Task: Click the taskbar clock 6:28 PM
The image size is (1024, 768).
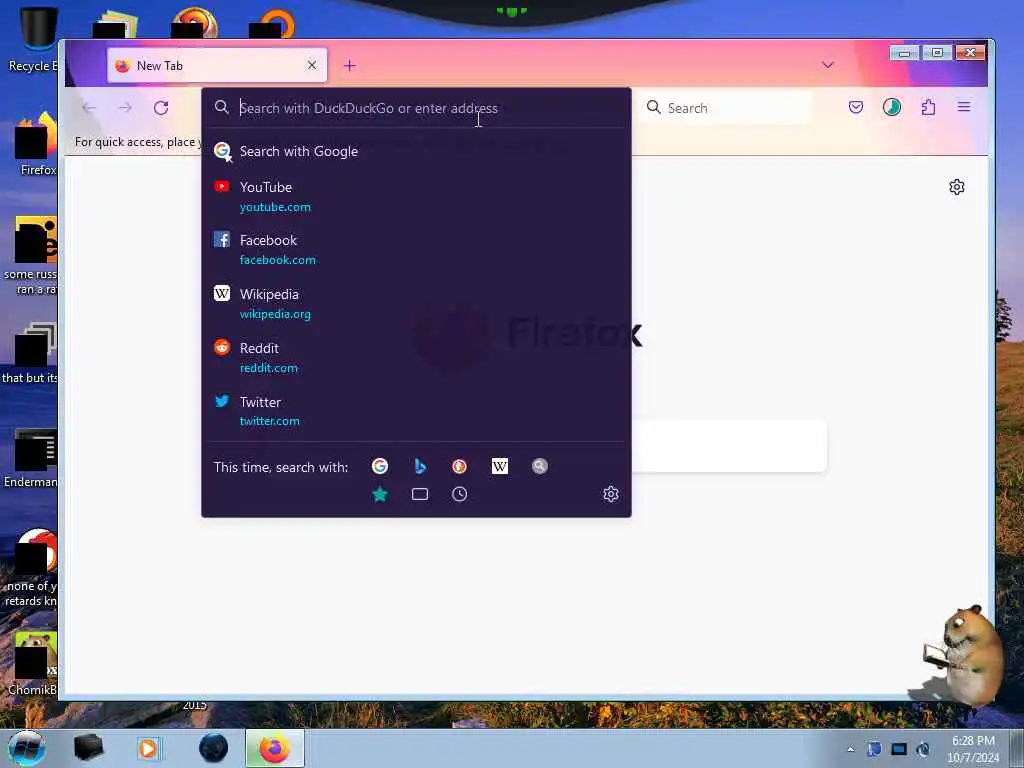Action: tap(973, 741)
